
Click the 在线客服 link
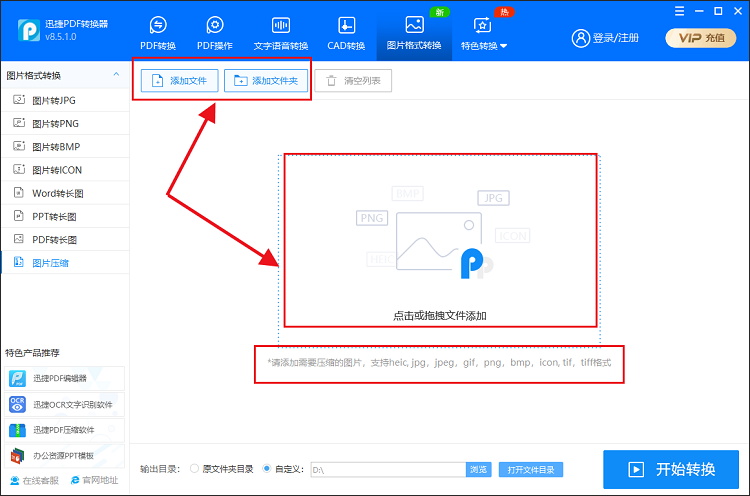[x=34, y=480]
